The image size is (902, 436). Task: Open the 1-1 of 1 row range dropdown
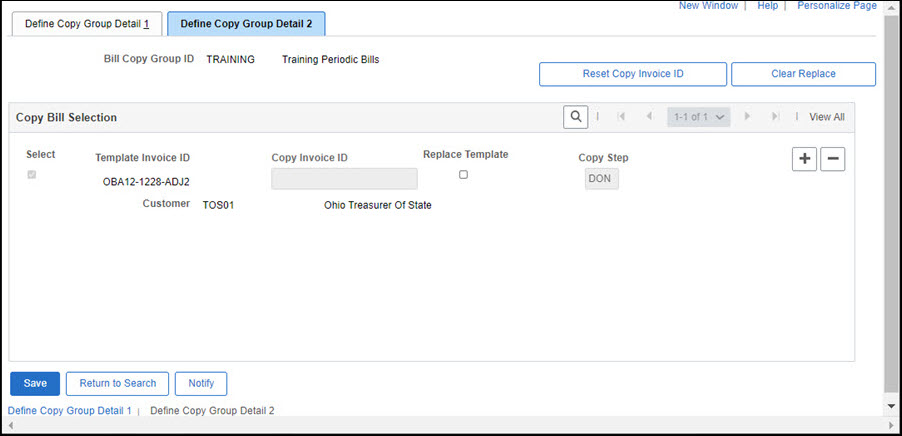(x=698, y=117)
